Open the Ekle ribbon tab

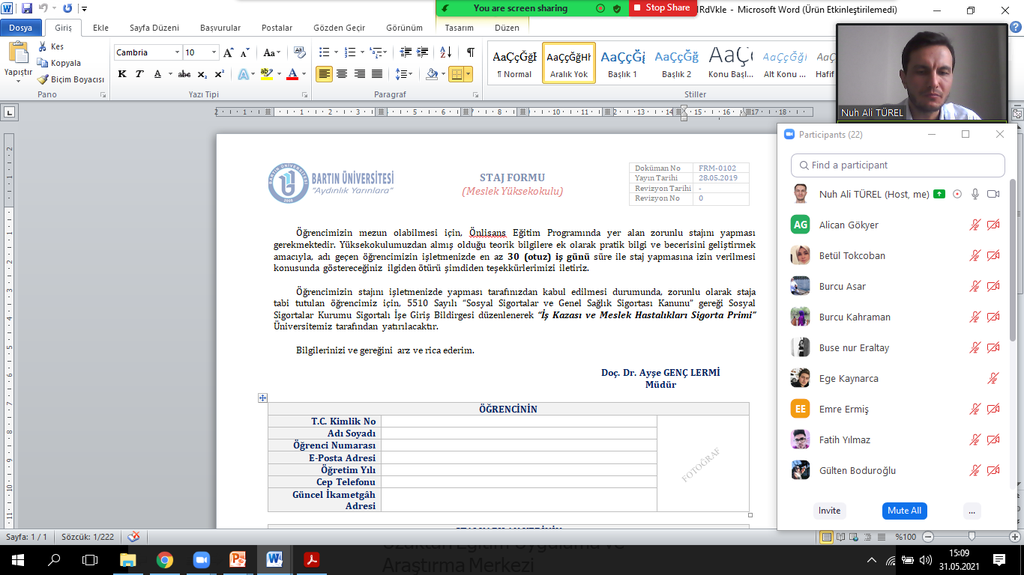pos(101,28)
